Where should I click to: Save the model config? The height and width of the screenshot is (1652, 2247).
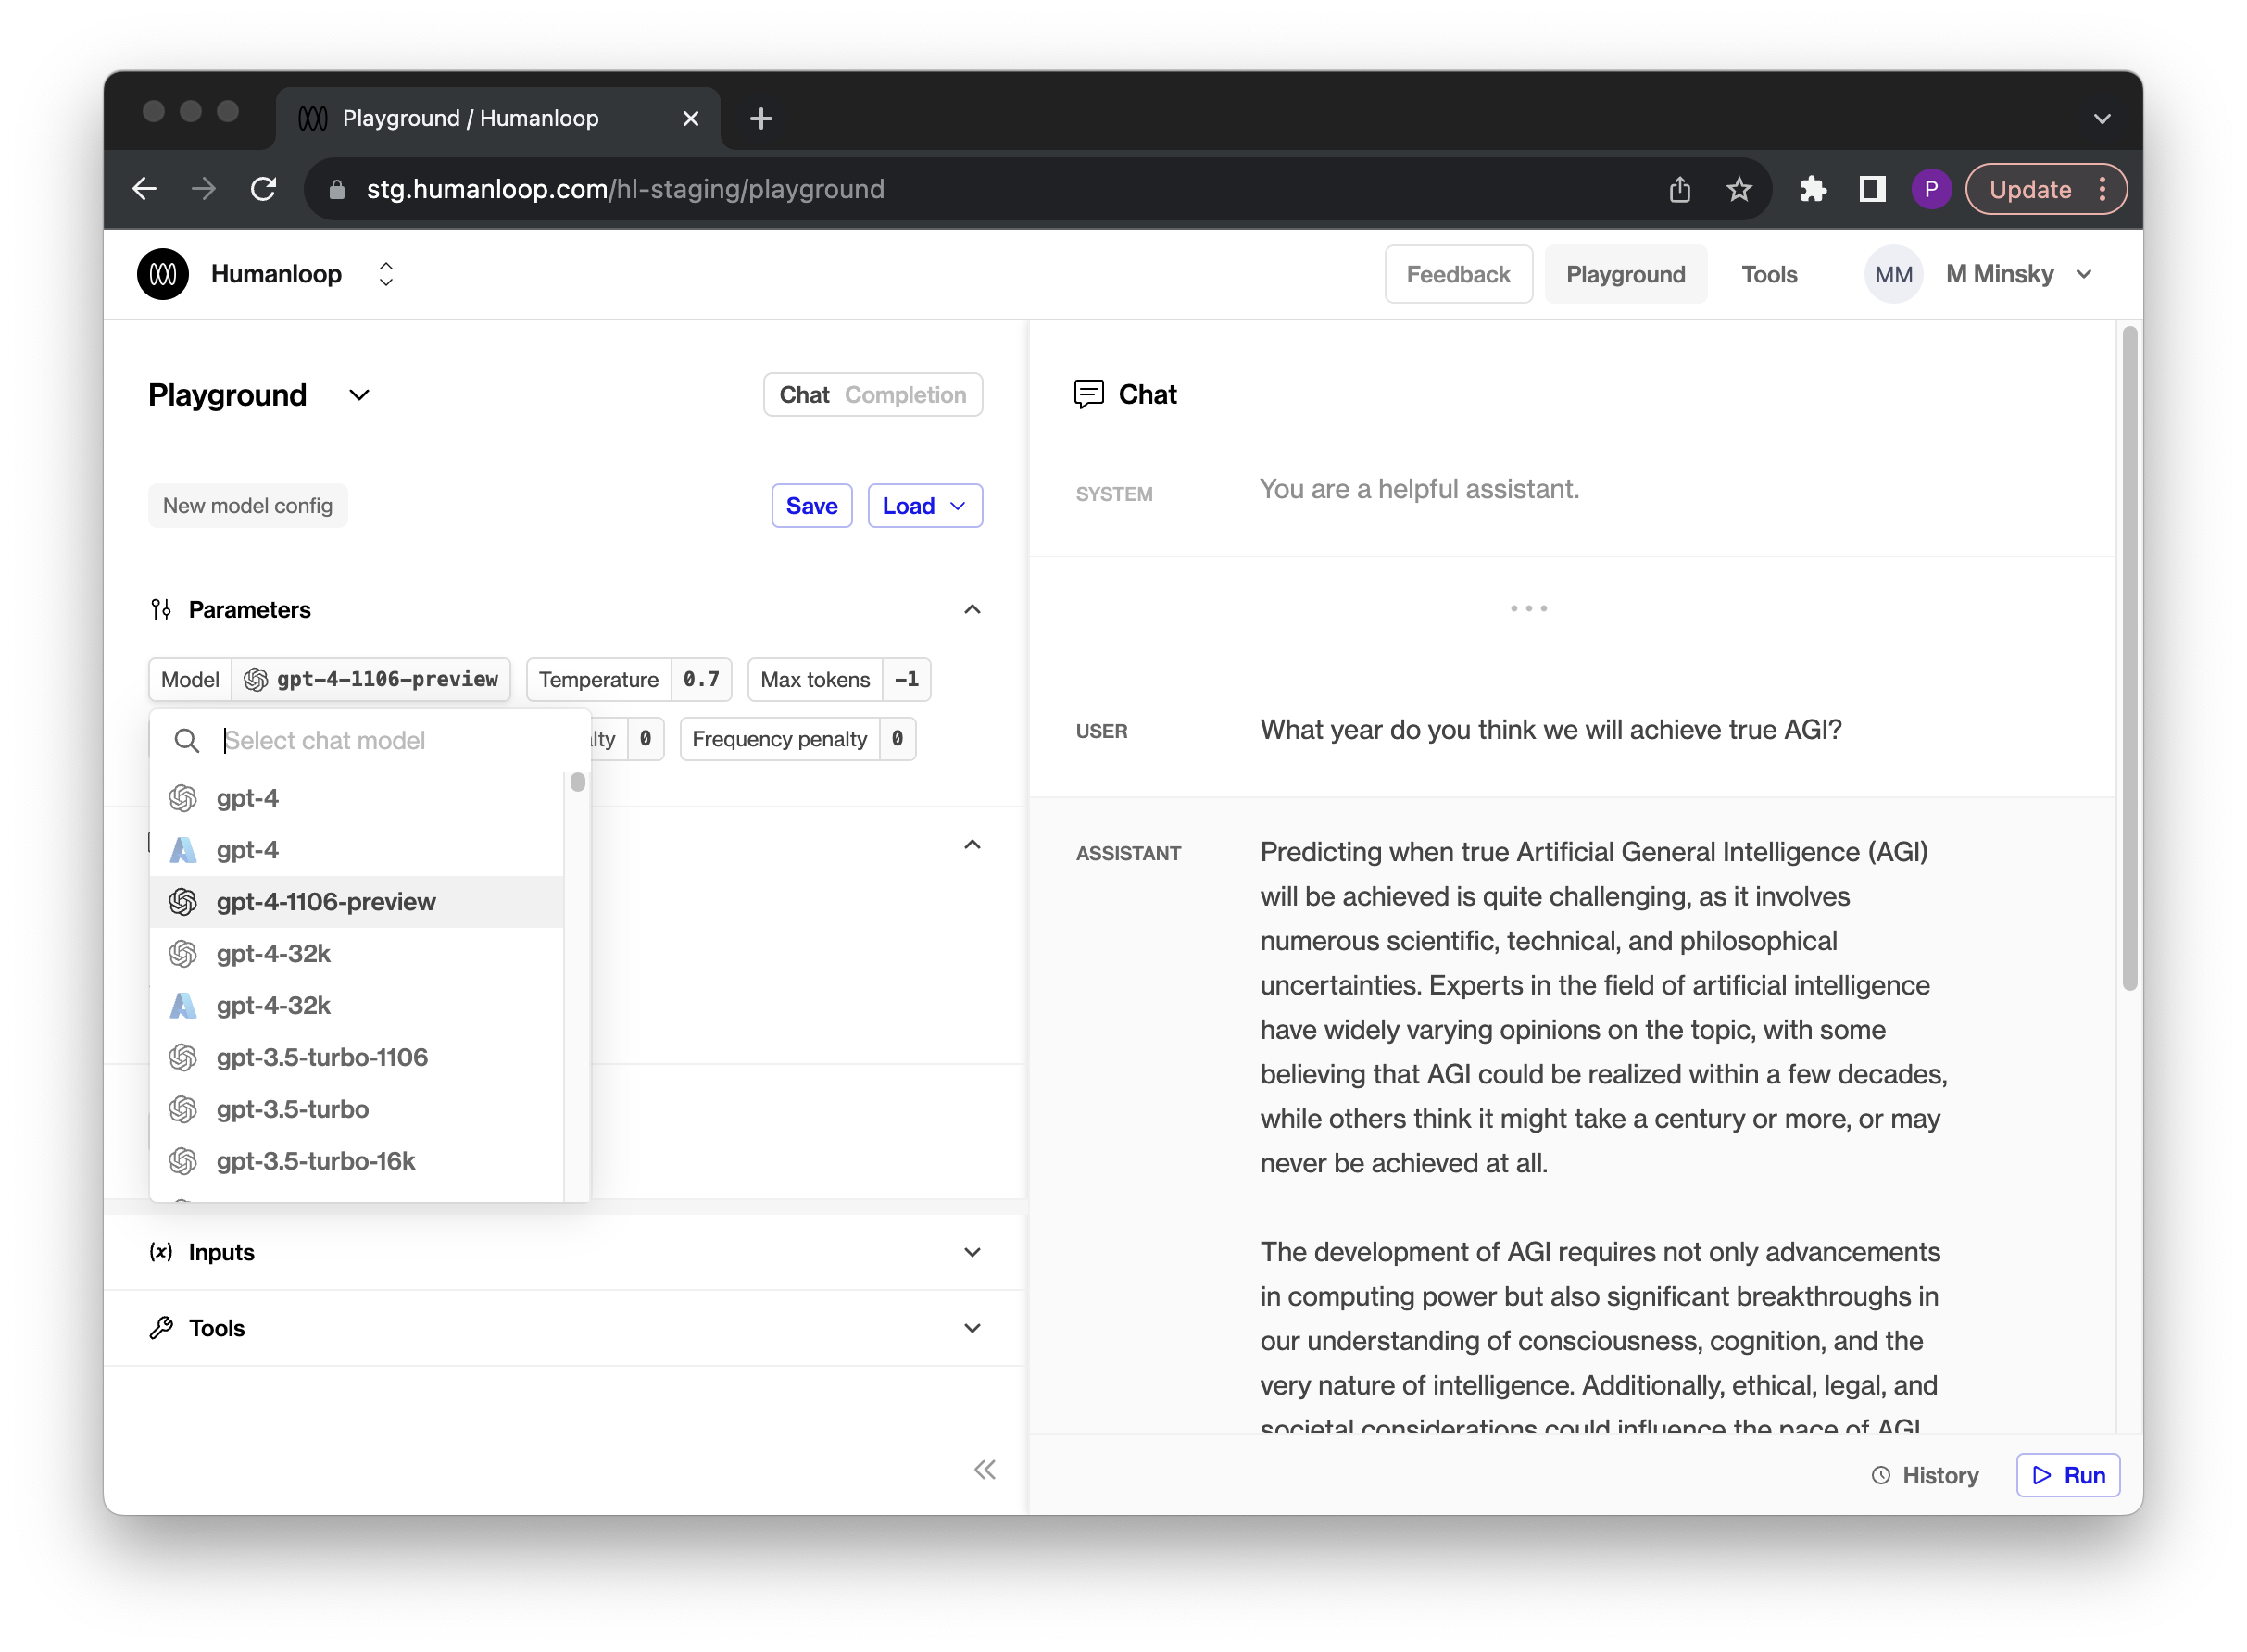pyautogui.click(x=811, y=505)
